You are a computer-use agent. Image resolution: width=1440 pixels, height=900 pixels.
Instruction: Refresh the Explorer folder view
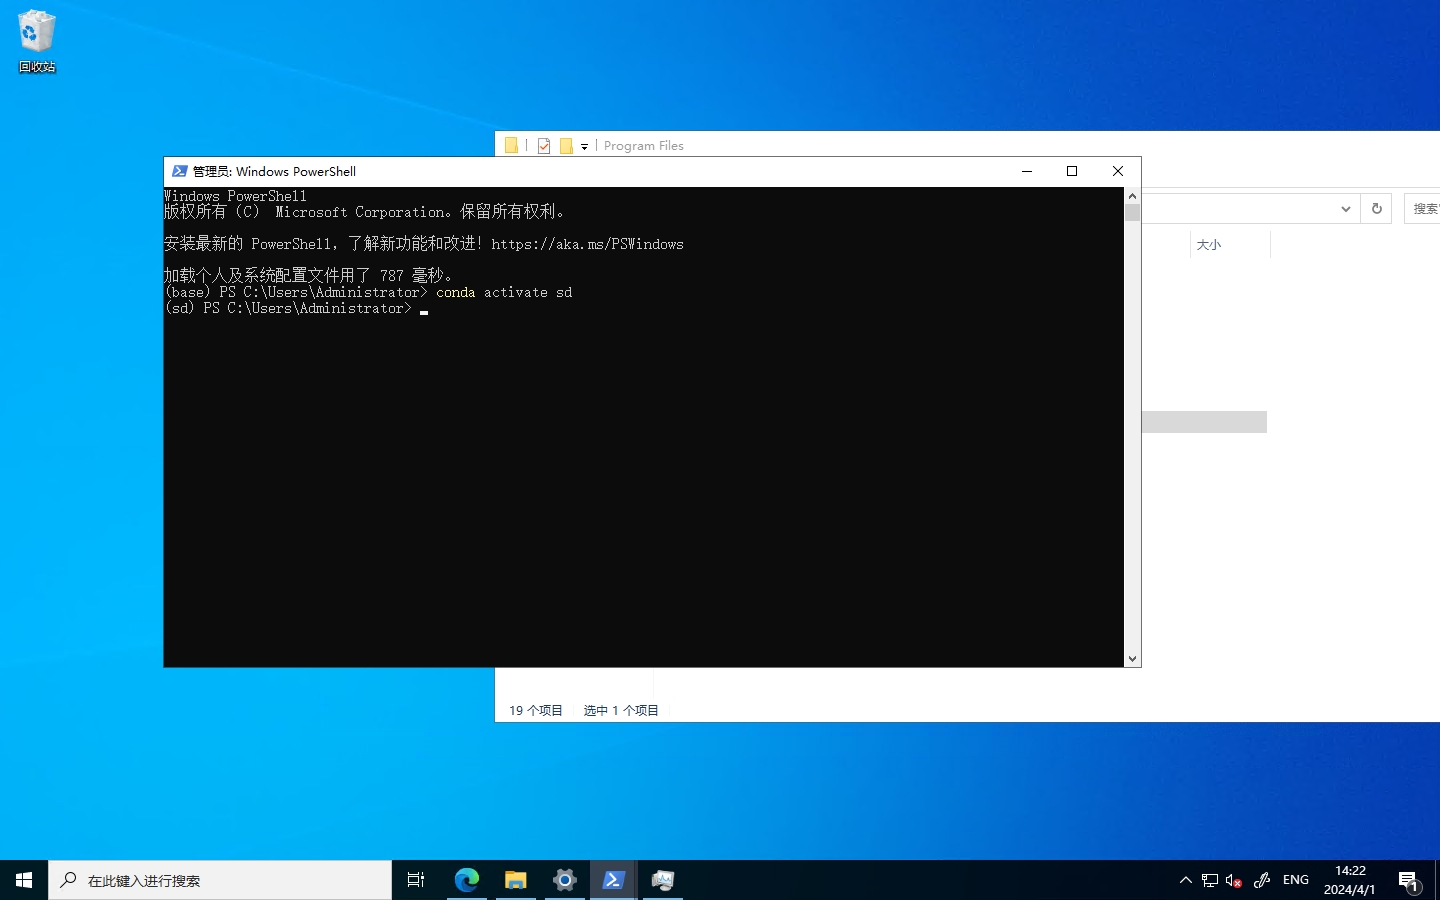[x=1376, y=209]
